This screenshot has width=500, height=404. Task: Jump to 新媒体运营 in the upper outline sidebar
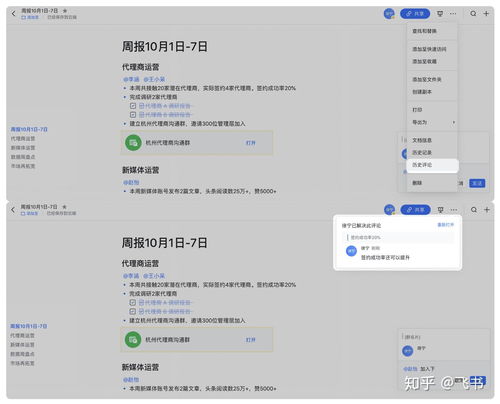pos(23,148)
